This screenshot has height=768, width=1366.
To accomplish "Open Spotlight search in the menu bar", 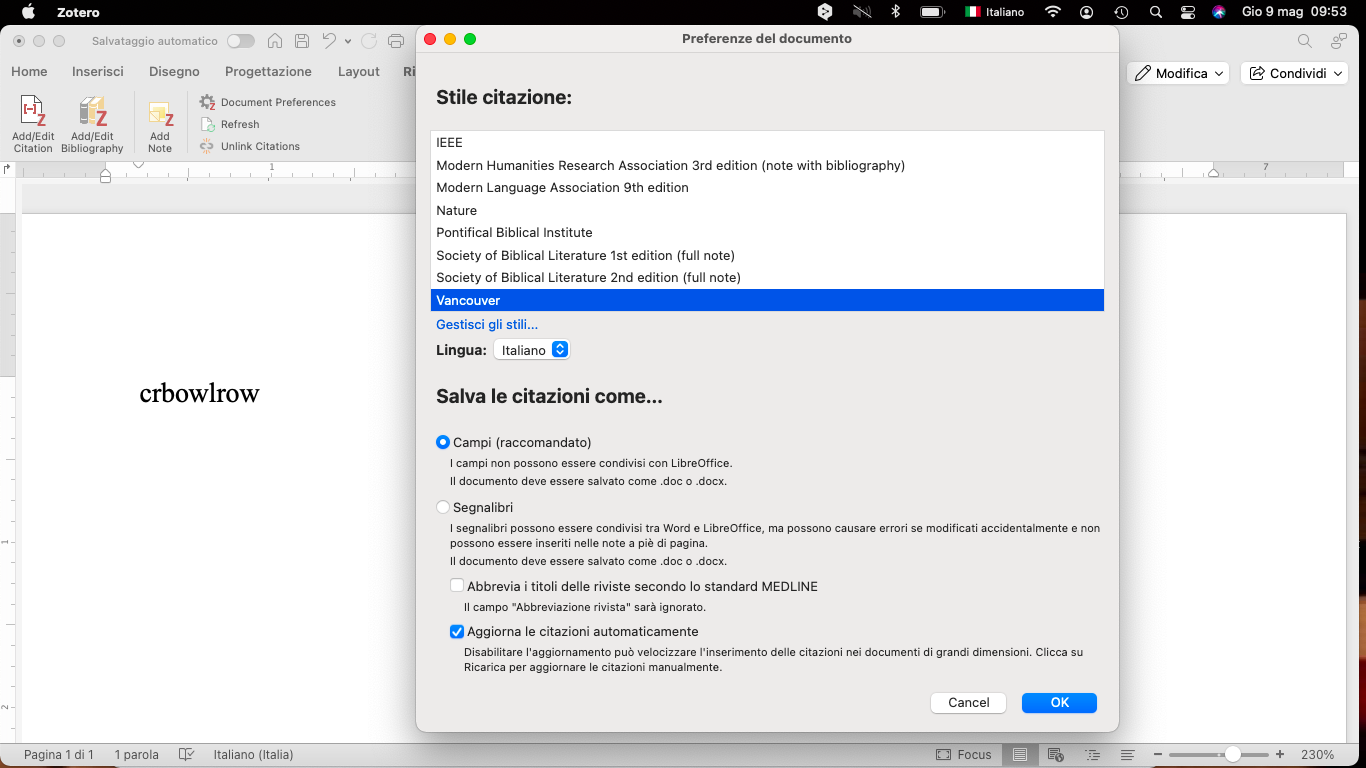I will tap(1156, 12).
